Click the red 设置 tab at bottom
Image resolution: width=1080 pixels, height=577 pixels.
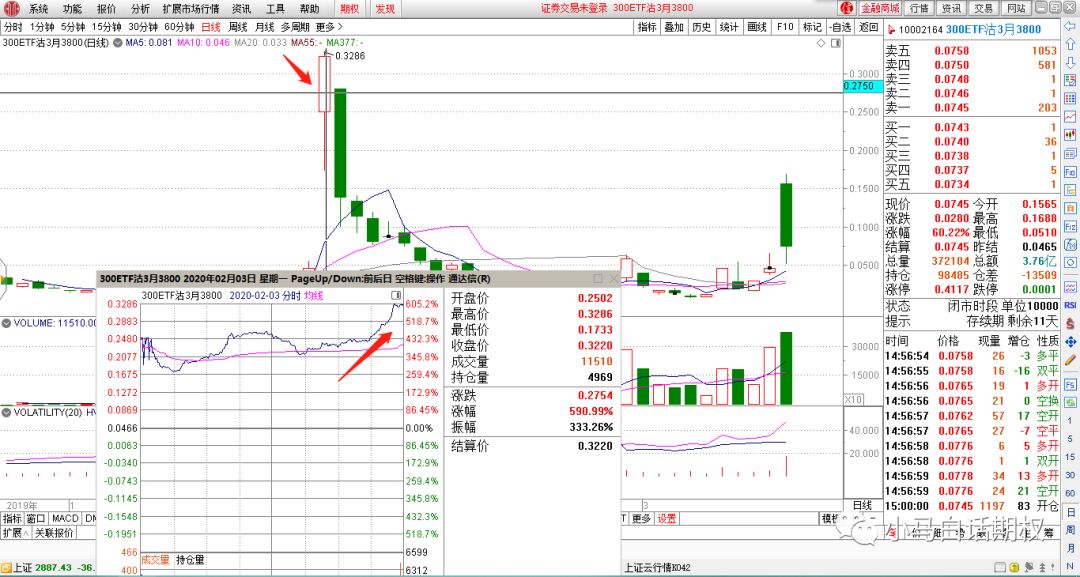[x=666, y=518]
